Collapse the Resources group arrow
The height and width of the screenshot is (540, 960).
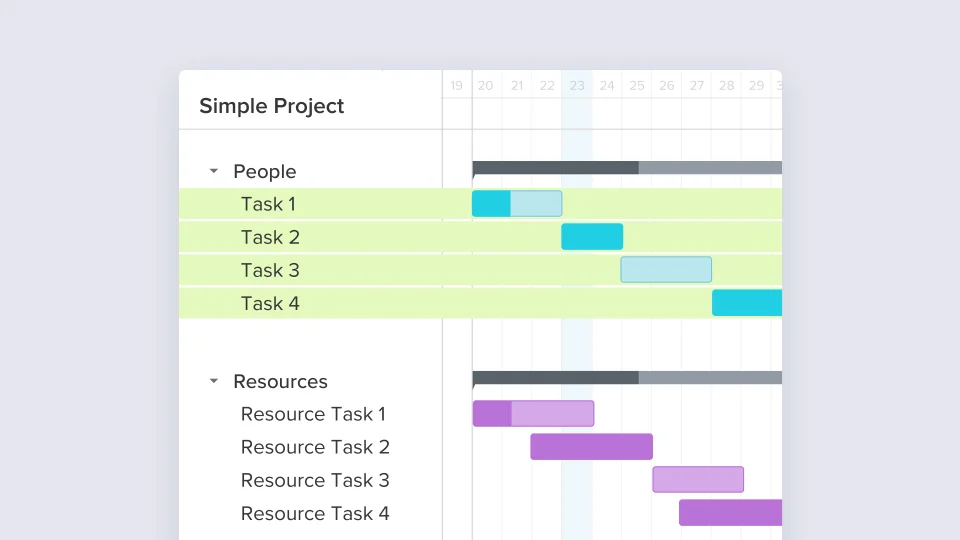pos(213,381)
